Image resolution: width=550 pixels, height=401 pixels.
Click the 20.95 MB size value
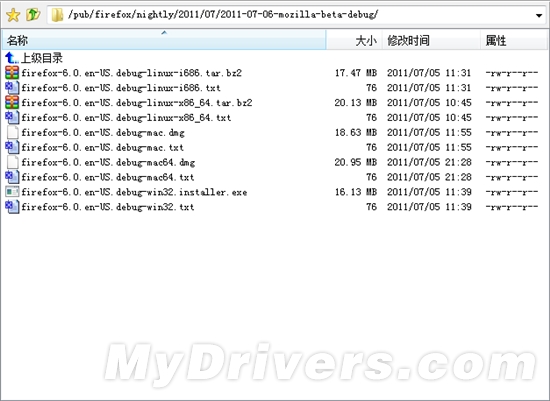coord(356,162)
